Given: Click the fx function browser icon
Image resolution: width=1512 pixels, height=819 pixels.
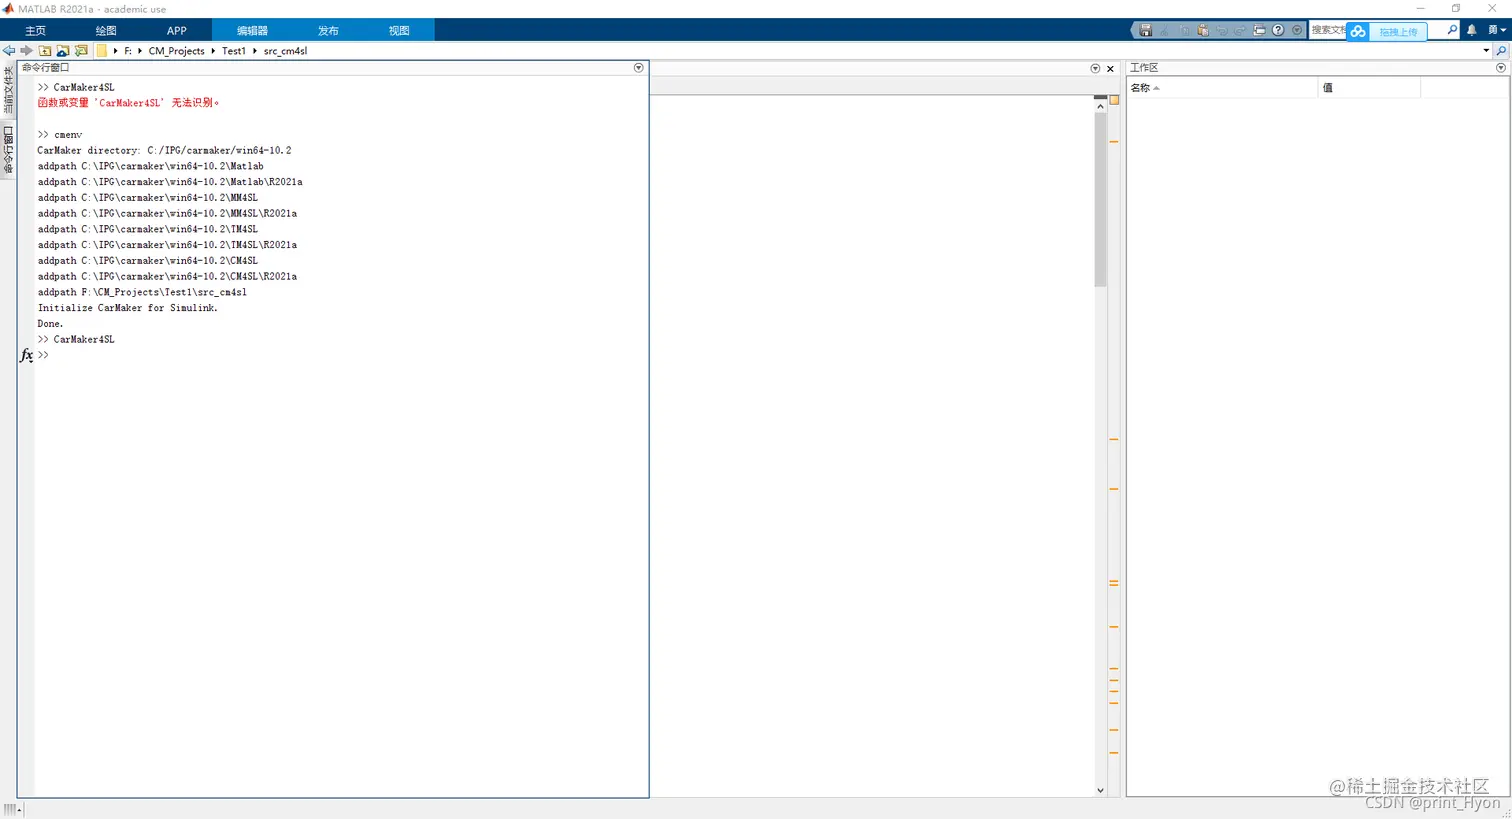Looking at the screenshot, I should tap(27, 355).
